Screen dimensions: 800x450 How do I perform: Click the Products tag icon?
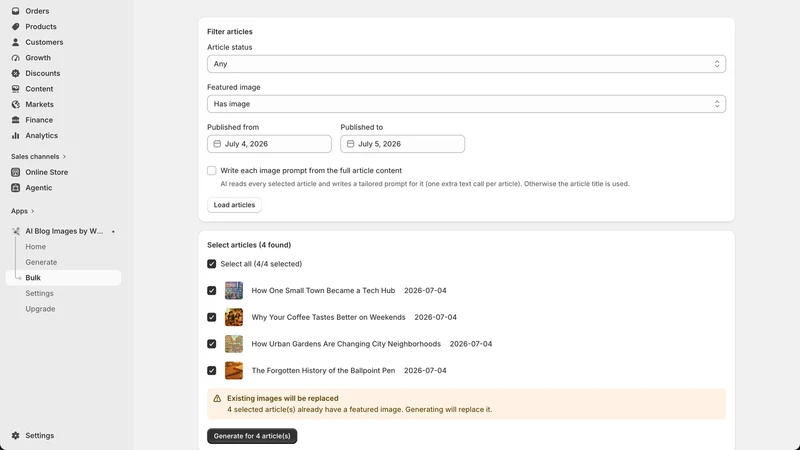[x=15, y=27]
